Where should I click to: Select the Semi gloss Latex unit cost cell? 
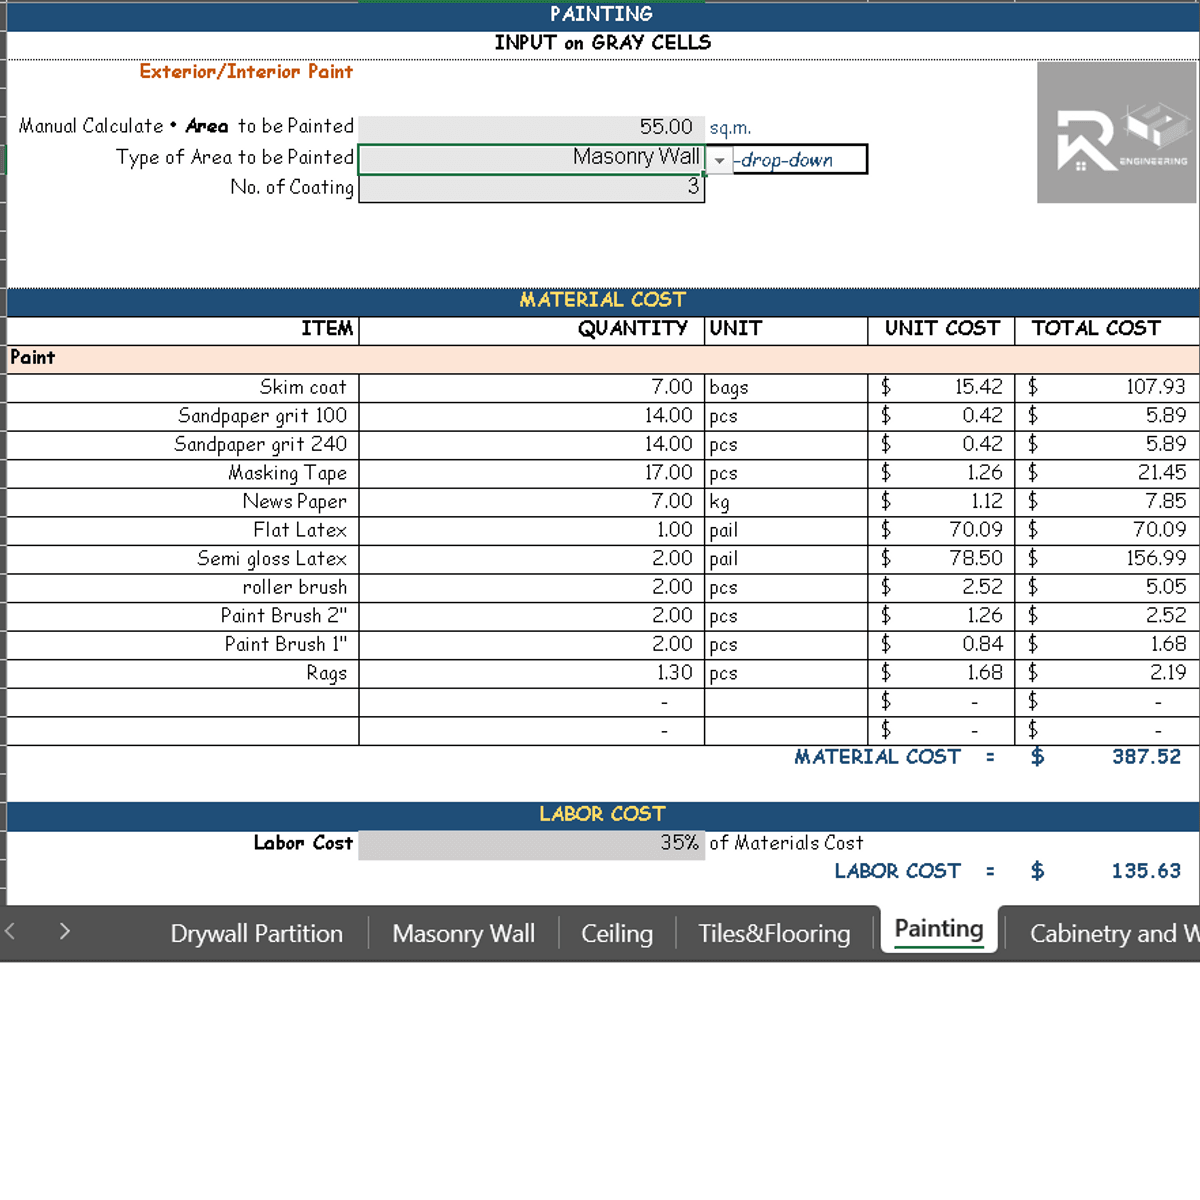941,559
